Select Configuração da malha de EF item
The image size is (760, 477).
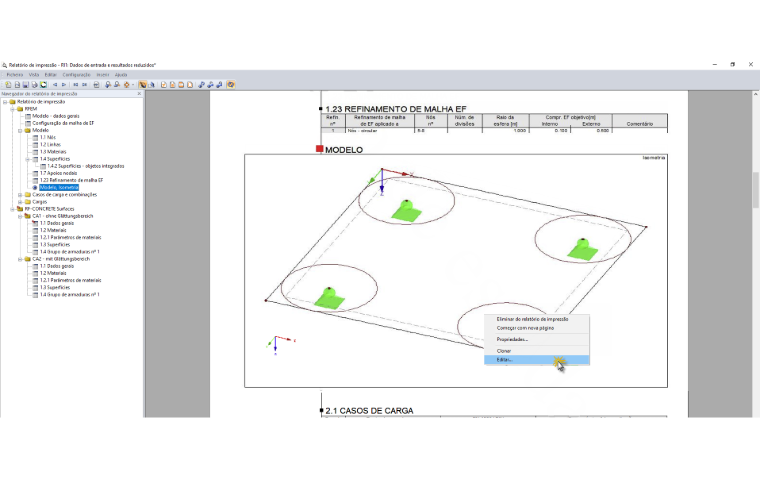coord(63,123)
